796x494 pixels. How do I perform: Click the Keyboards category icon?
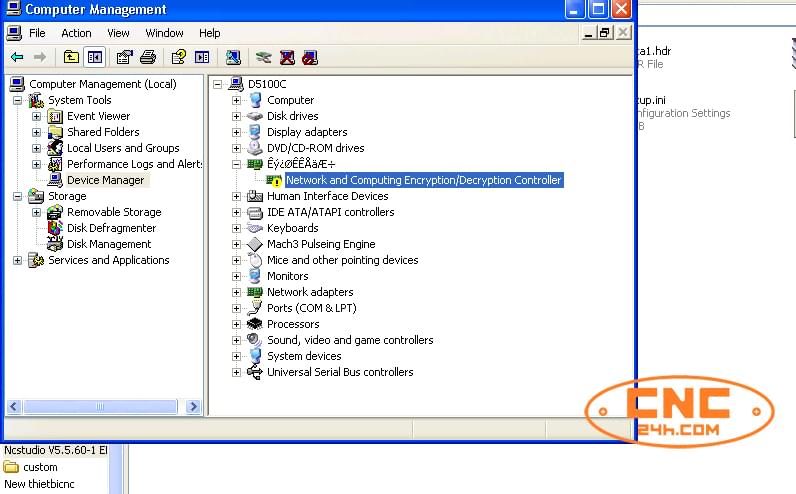tap(254, 228)
